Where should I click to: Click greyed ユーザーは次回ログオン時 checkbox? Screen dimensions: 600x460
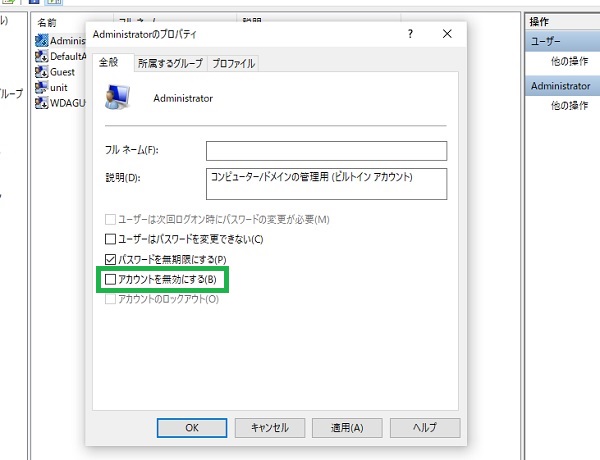[x=110, y=219]
